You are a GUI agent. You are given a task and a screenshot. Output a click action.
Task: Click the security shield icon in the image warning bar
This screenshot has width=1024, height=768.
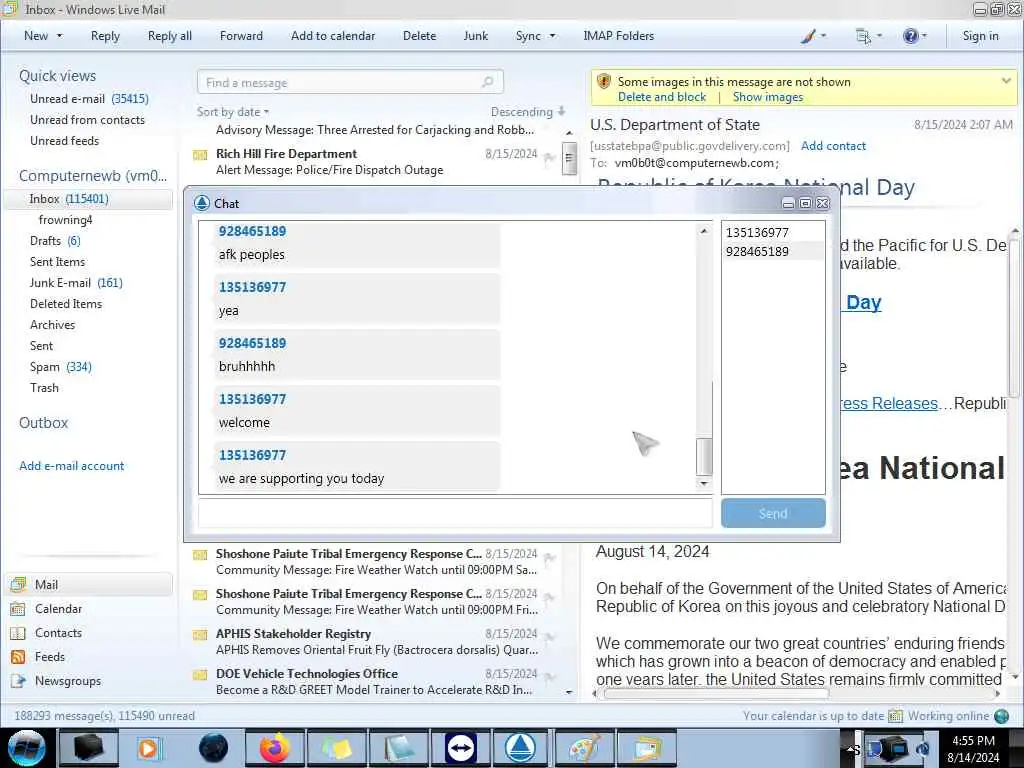click(604, 82)
